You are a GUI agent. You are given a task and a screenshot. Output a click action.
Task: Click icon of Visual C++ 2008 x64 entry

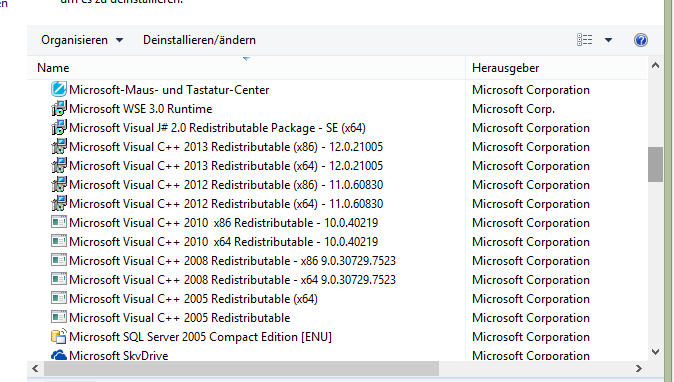(58, 279)
